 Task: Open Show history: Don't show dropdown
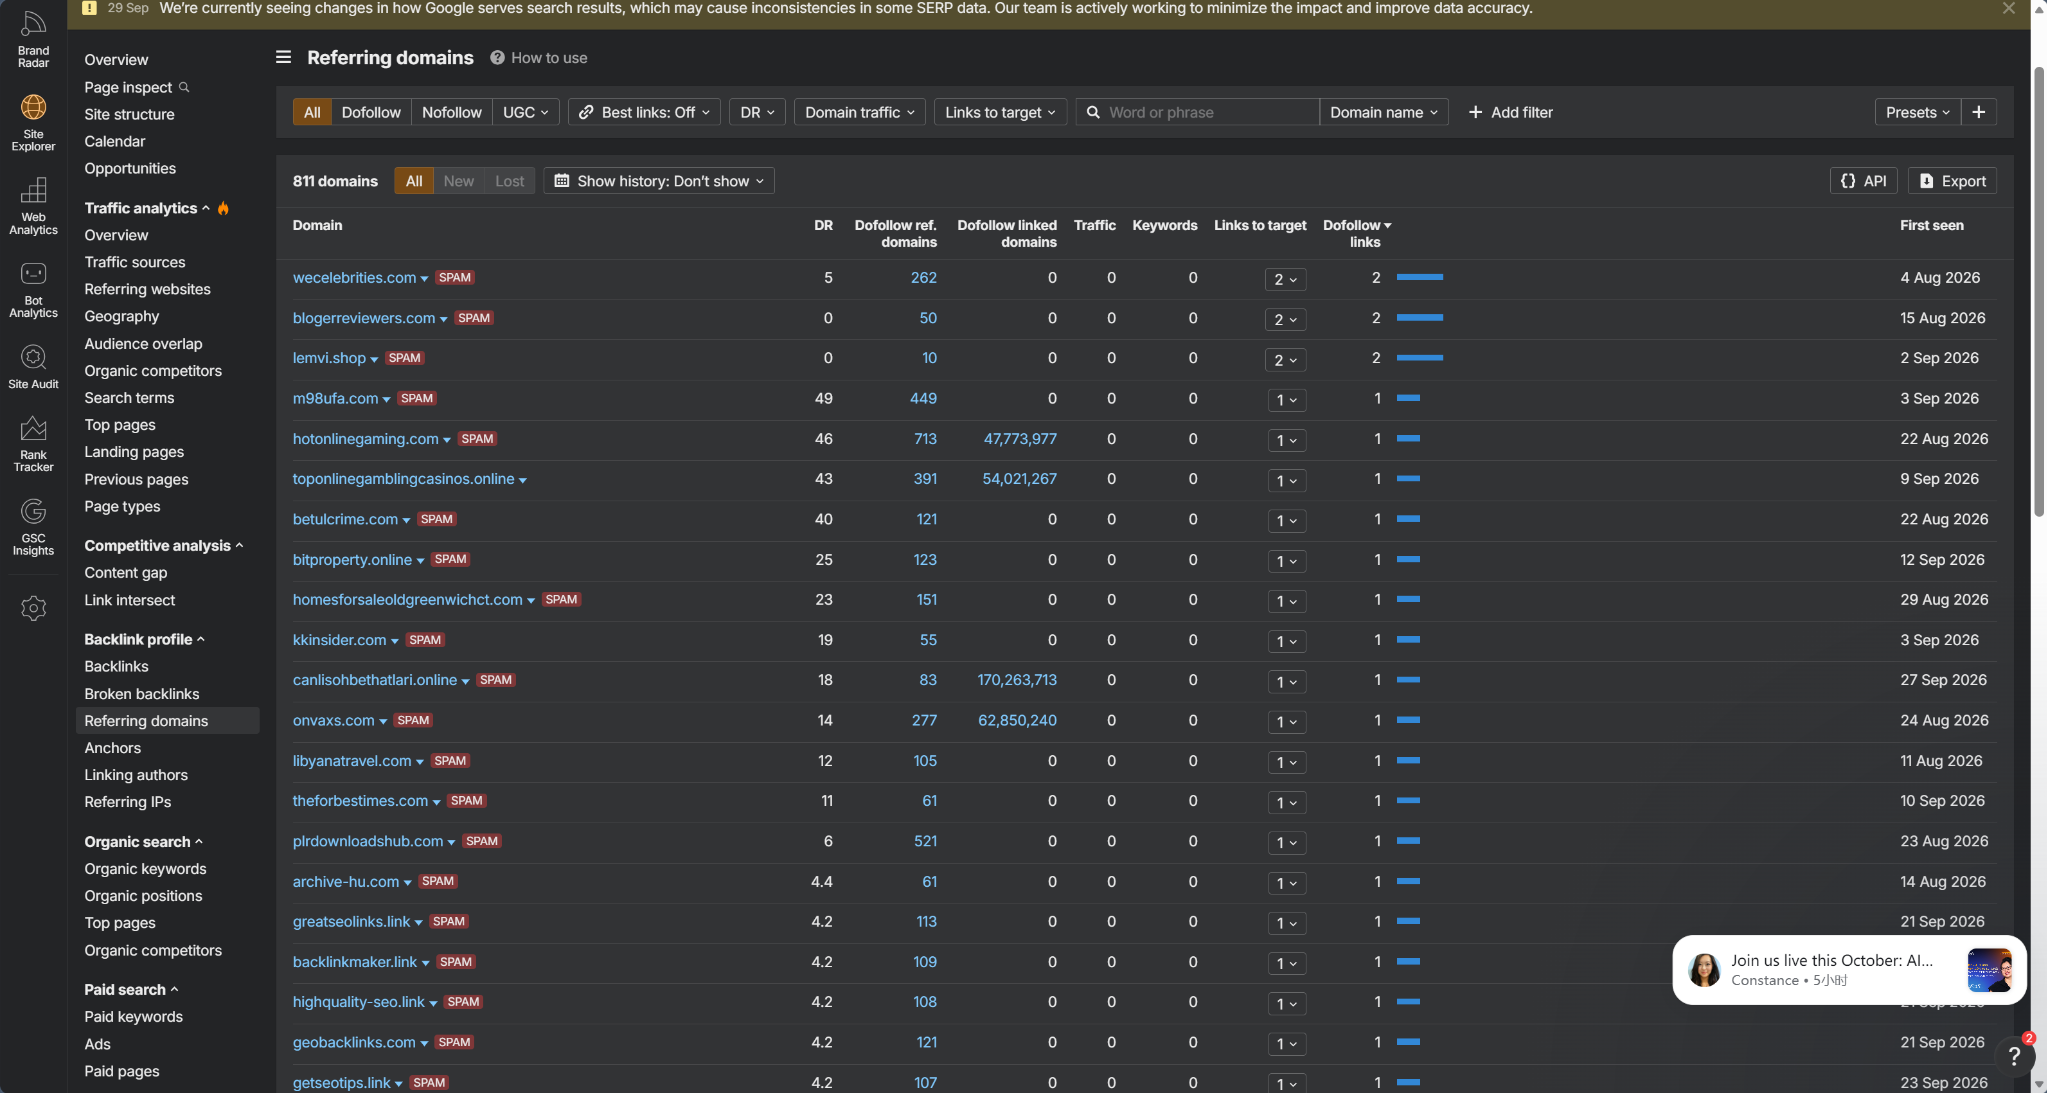point(659,181)
